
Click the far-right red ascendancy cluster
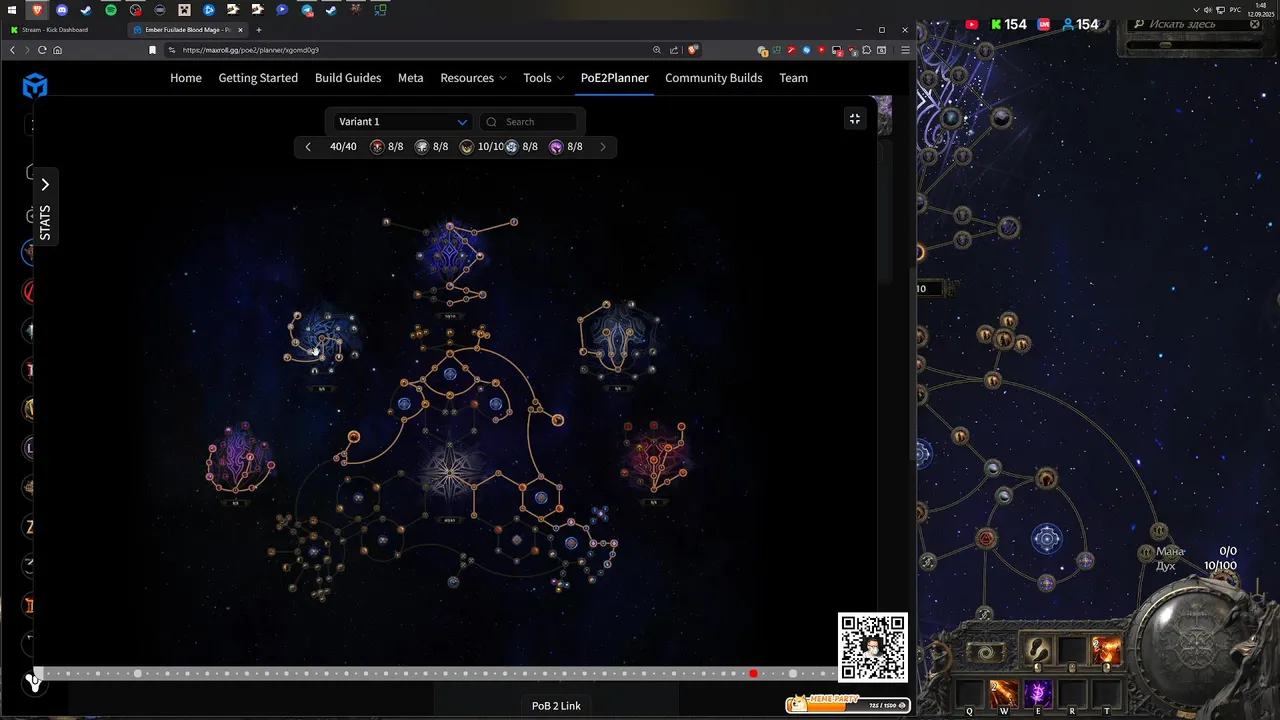[x=655, y=455]
